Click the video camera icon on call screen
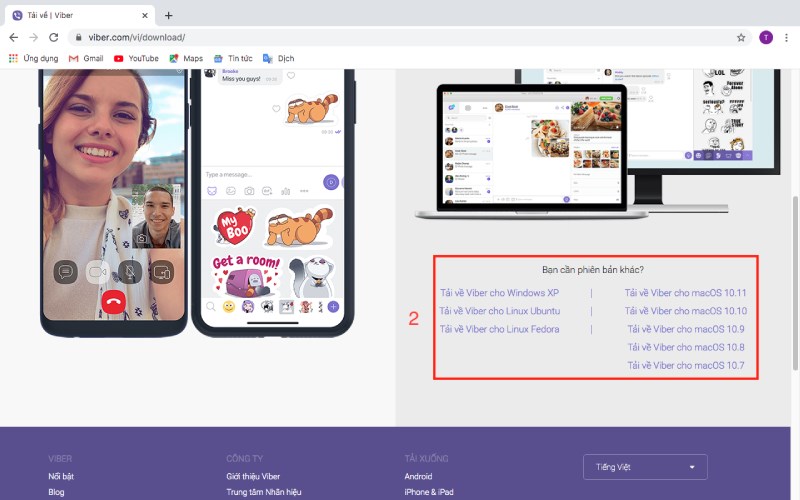Screen dimensions: 800x500 (x=97, y=272)
